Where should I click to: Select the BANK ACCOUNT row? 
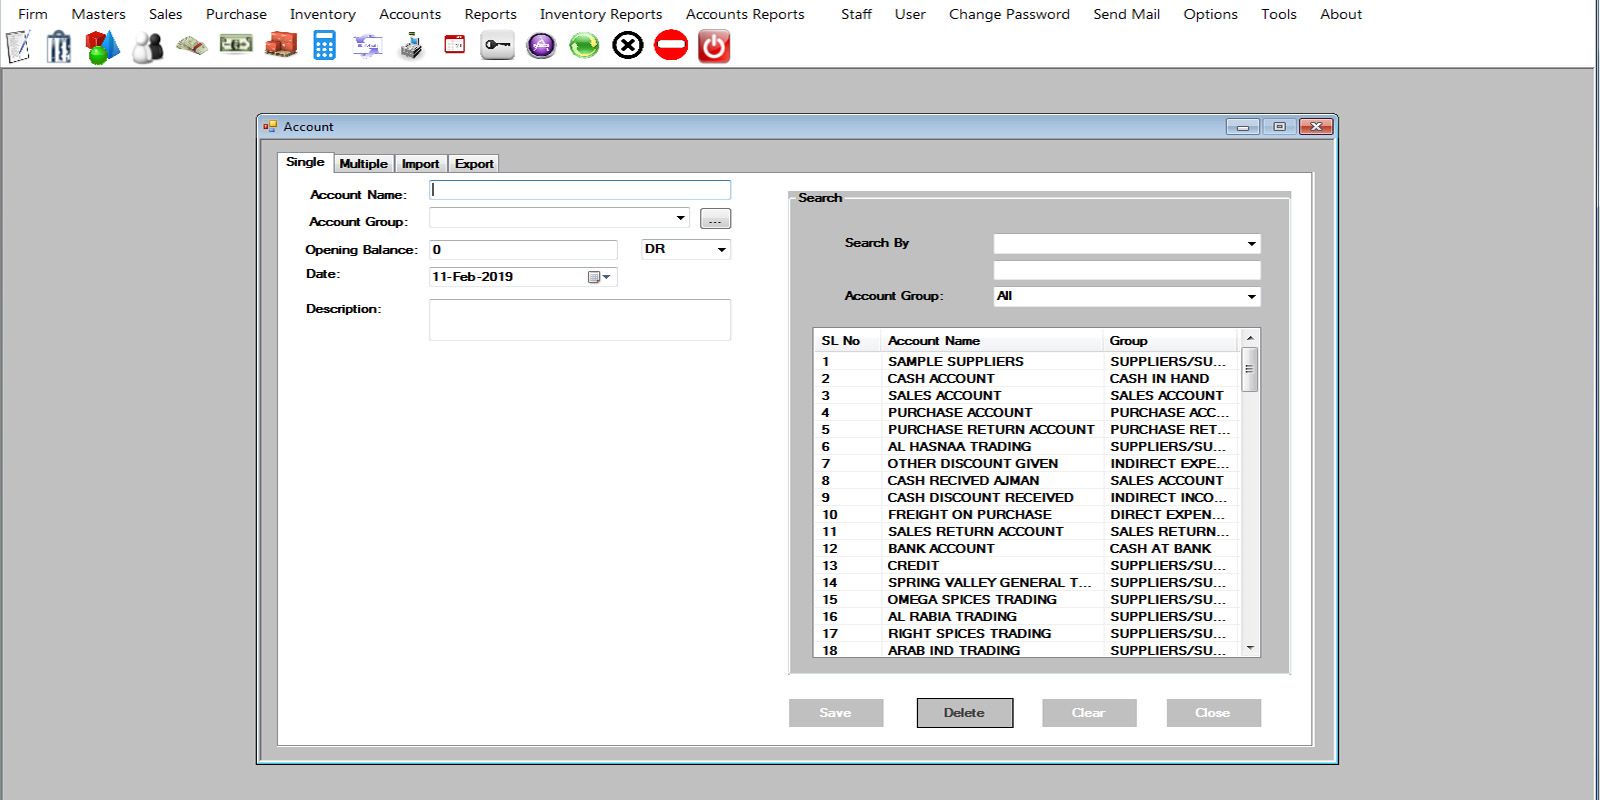(x=1027, y=548)
